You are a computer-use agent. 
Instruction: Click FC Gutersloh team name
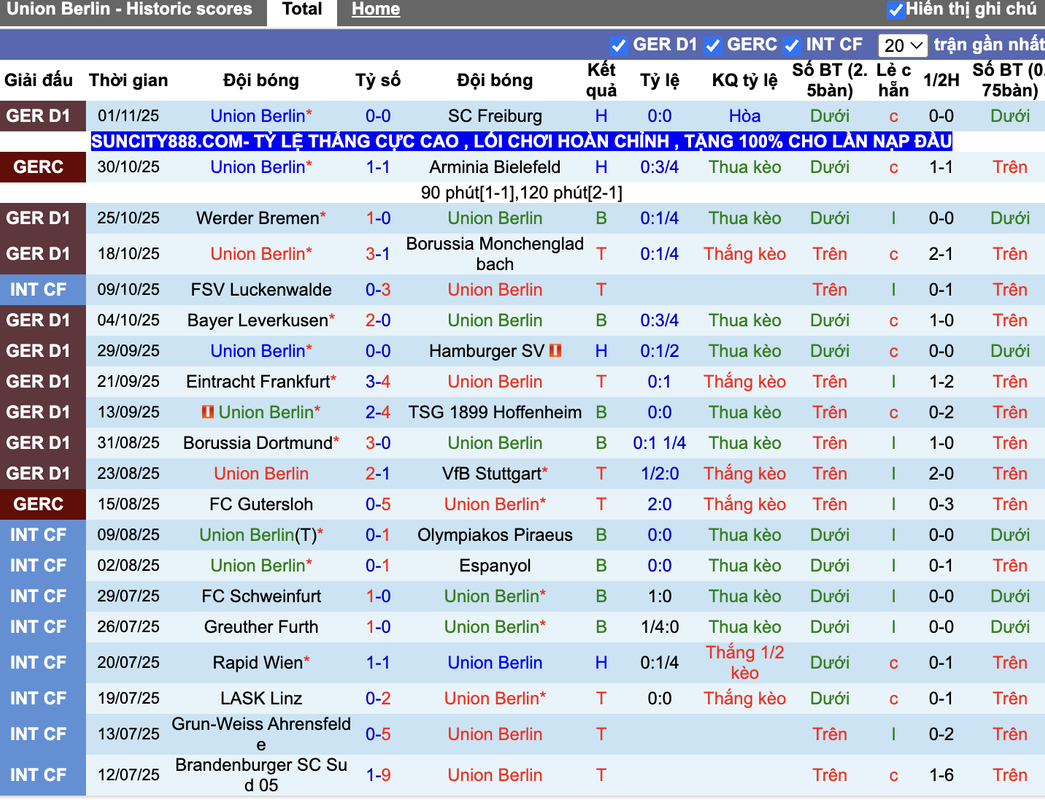[261, 505]
